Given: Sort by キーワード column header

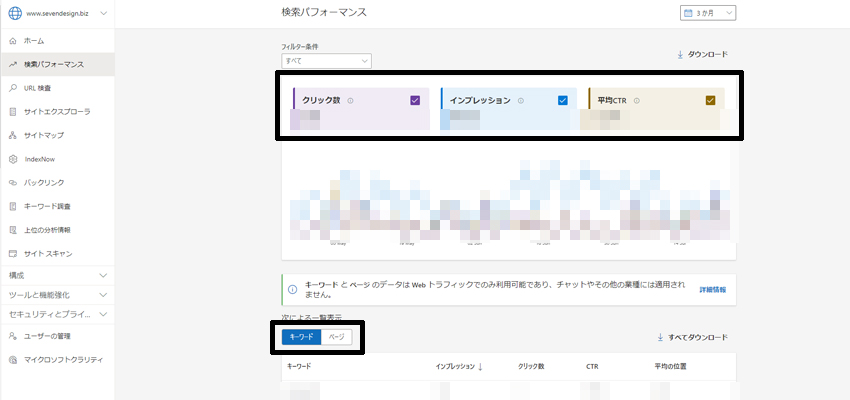Looking at the screenshot, I should point(299,366).
